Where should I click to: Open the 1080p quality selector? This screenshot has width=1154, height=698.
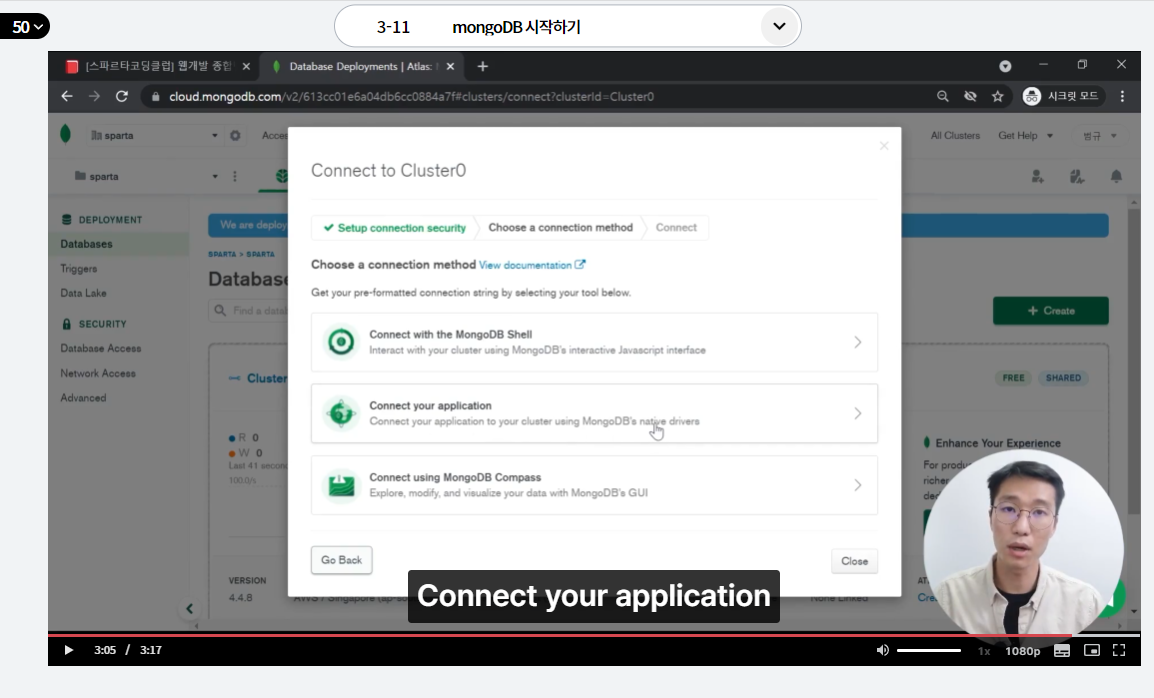tap(1022, 651)
